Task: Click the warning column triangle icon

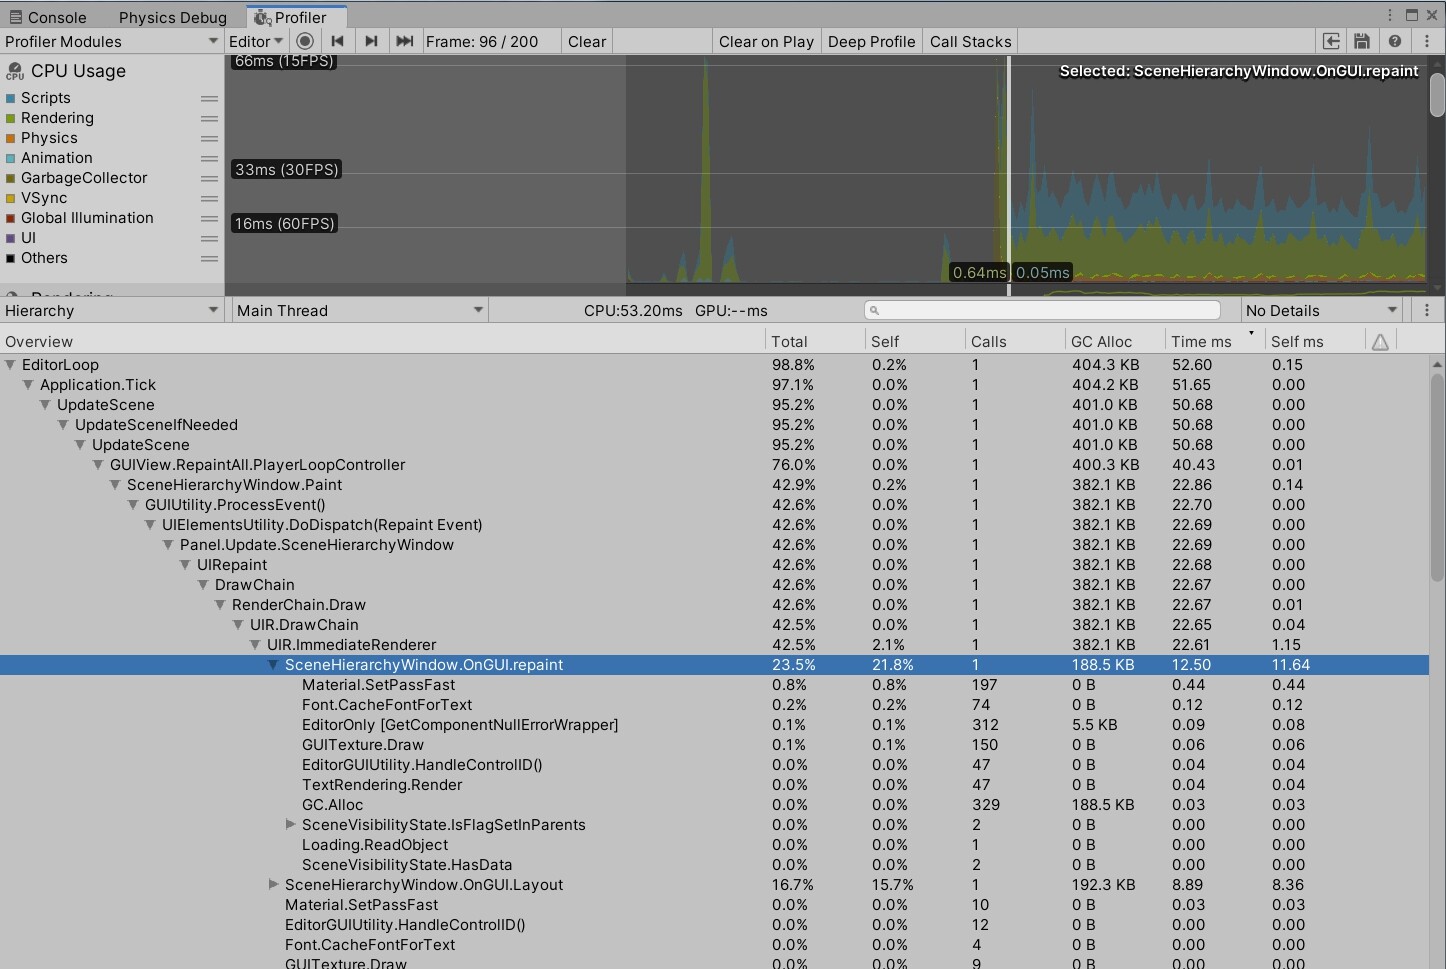Action: click(x=1380, y=342)
